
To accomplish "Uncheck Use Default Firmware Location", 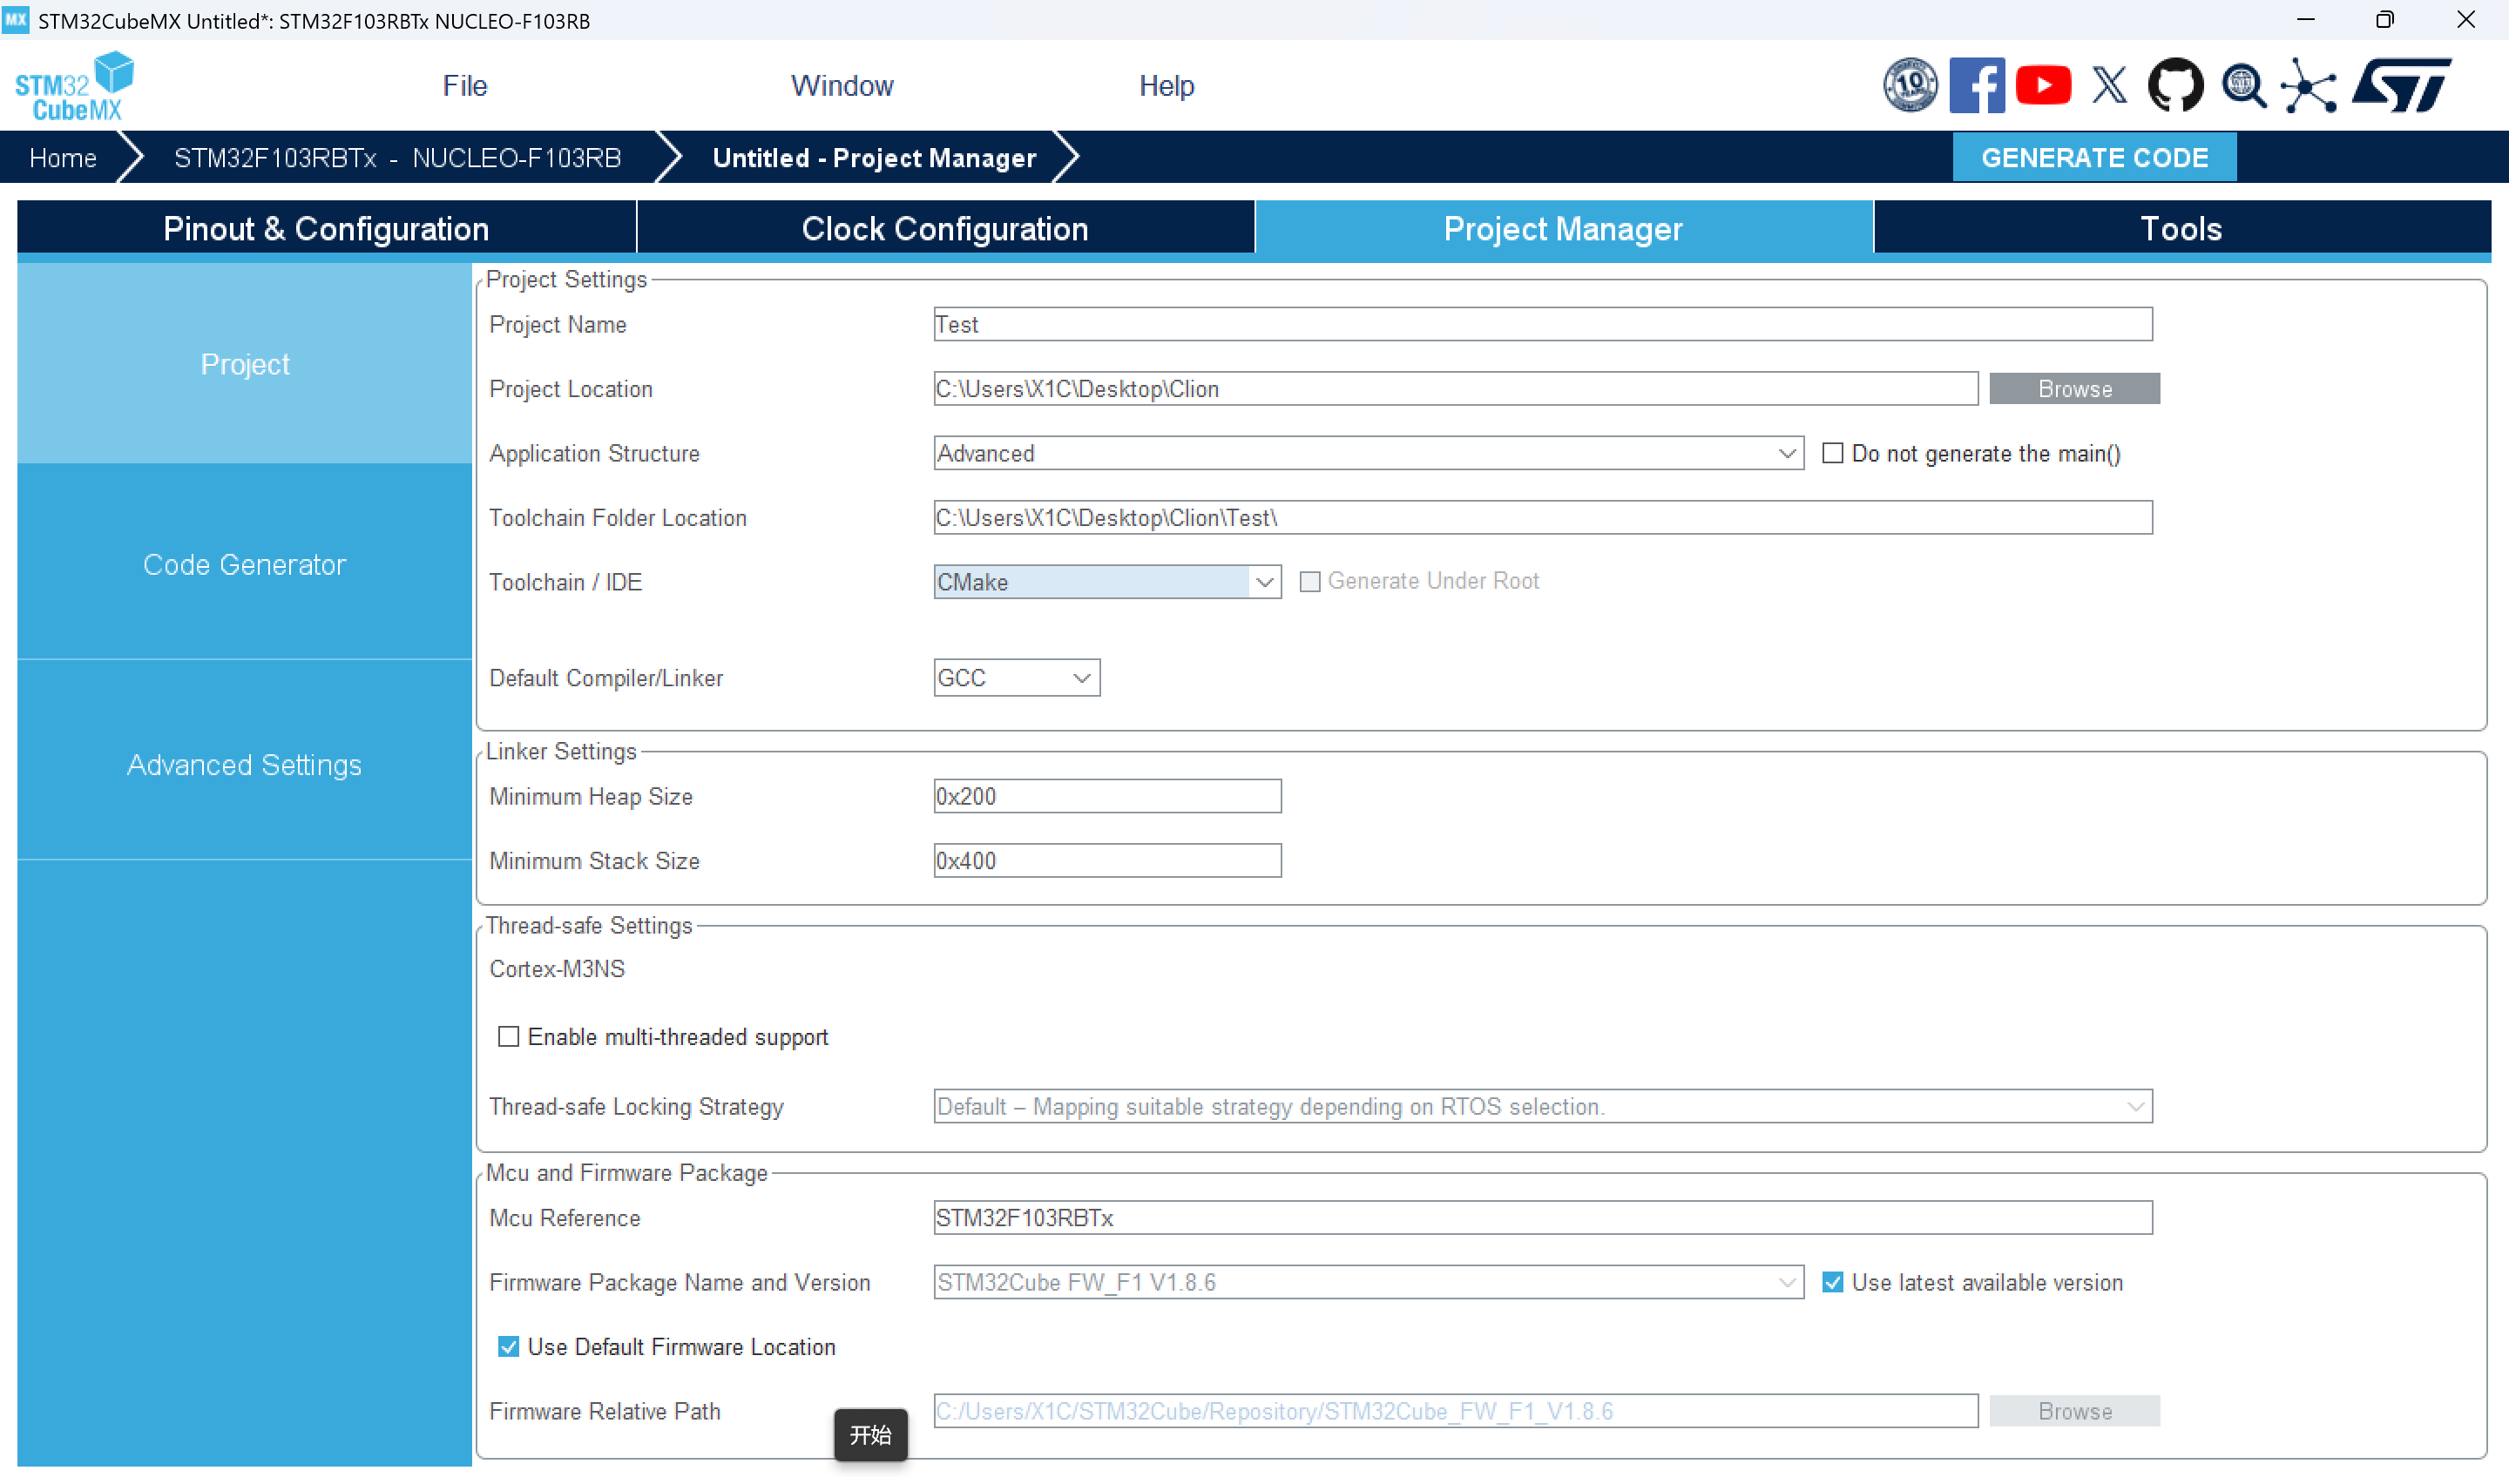I will tap(508, 1347).
